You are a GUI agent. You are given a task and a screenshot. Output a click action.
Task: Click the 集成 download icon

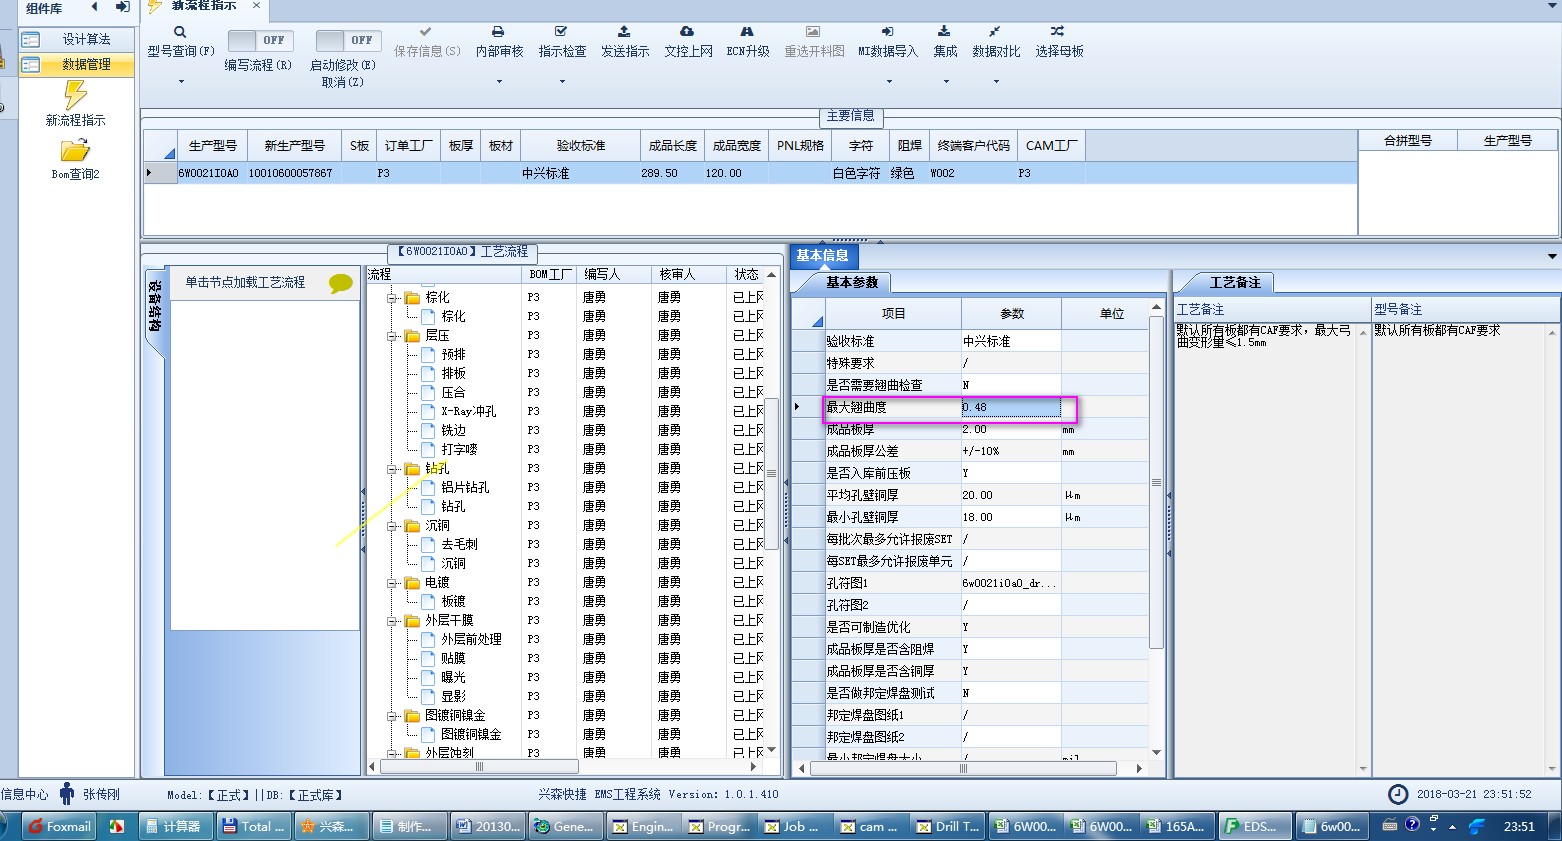point(944,32)
